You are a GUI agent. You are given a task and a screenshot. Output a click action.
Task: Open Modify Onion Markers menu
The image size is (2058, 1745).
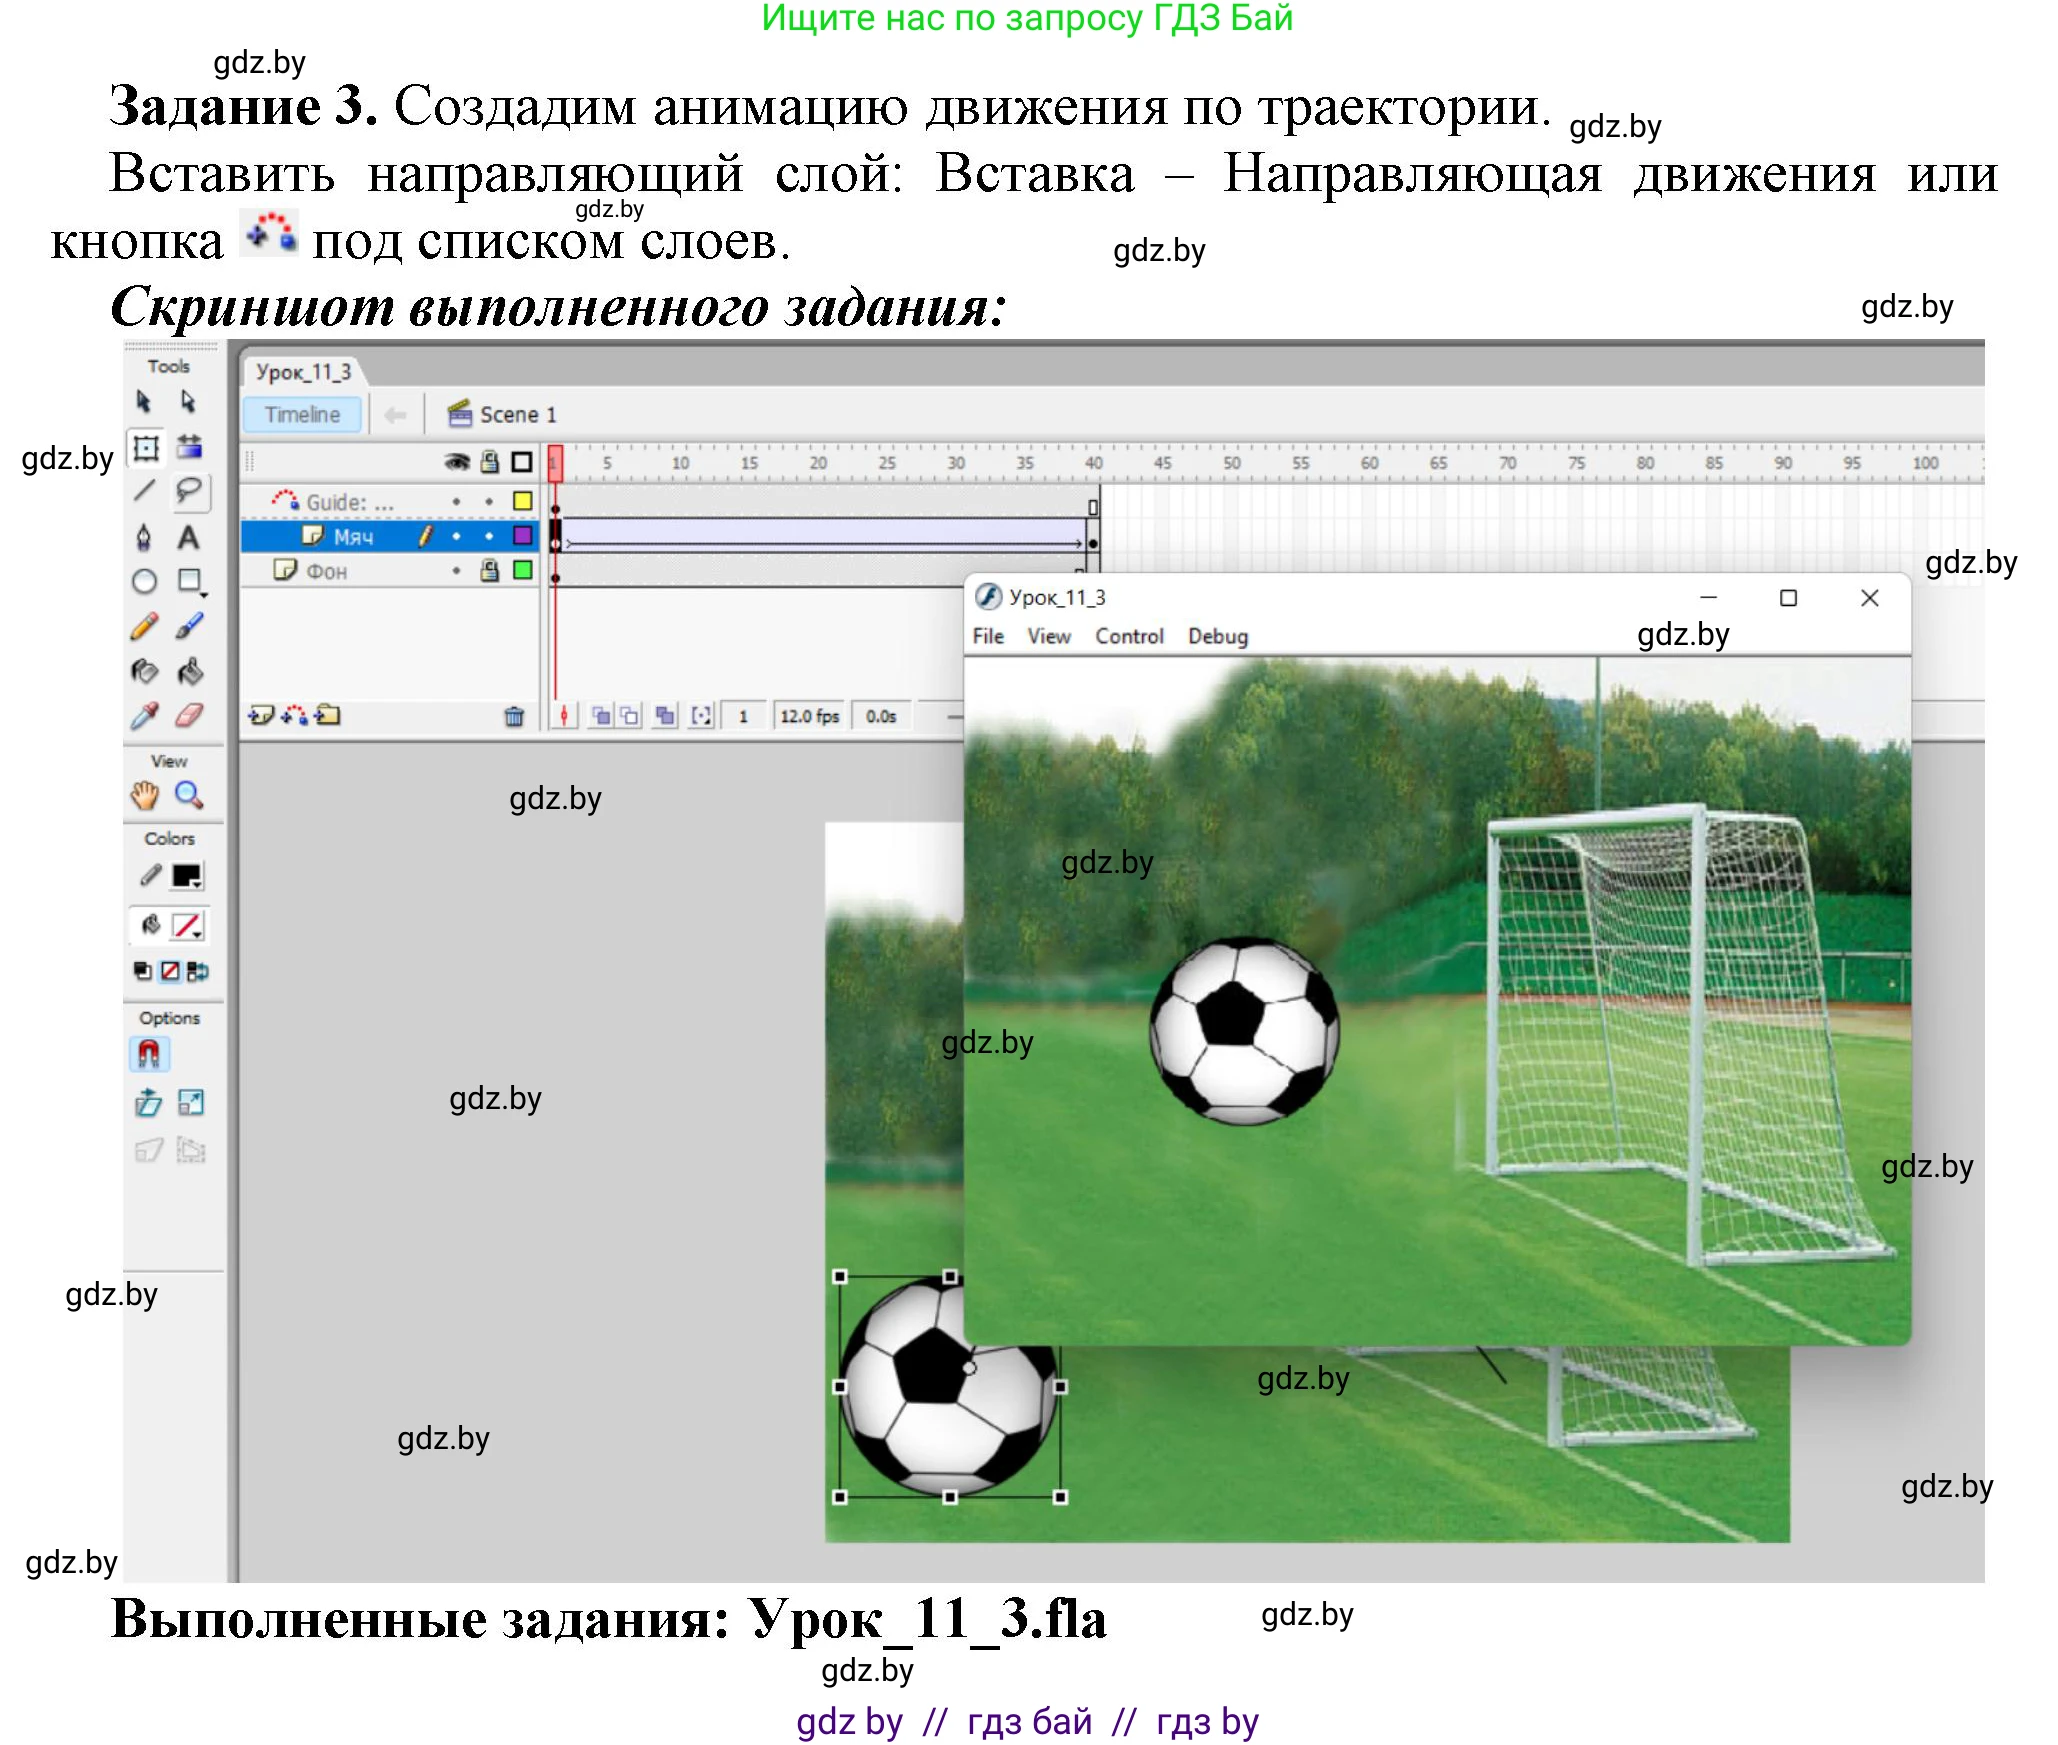702,716
